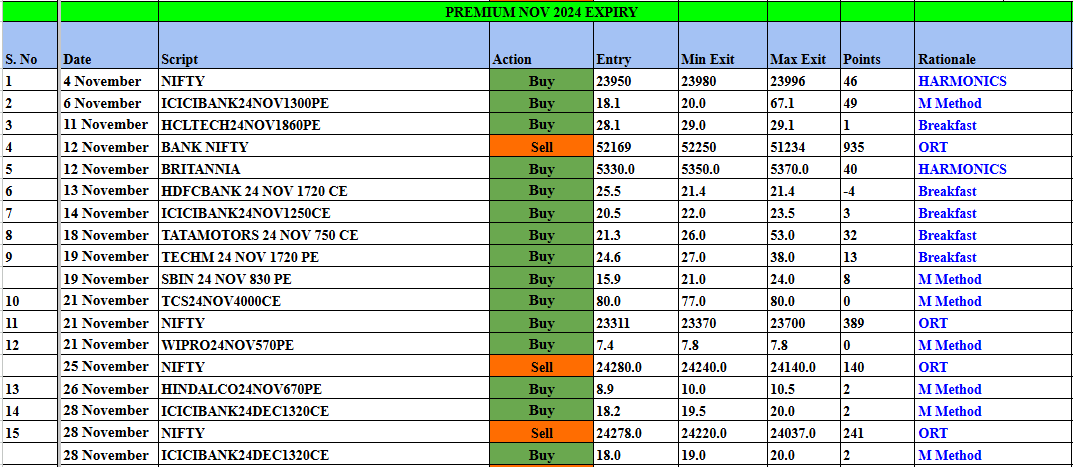Screen dimensions: 1073x467
Task: Click the TATAMOTORS 24 NOV 750 CE cell
Action: [x=259, y=235]
